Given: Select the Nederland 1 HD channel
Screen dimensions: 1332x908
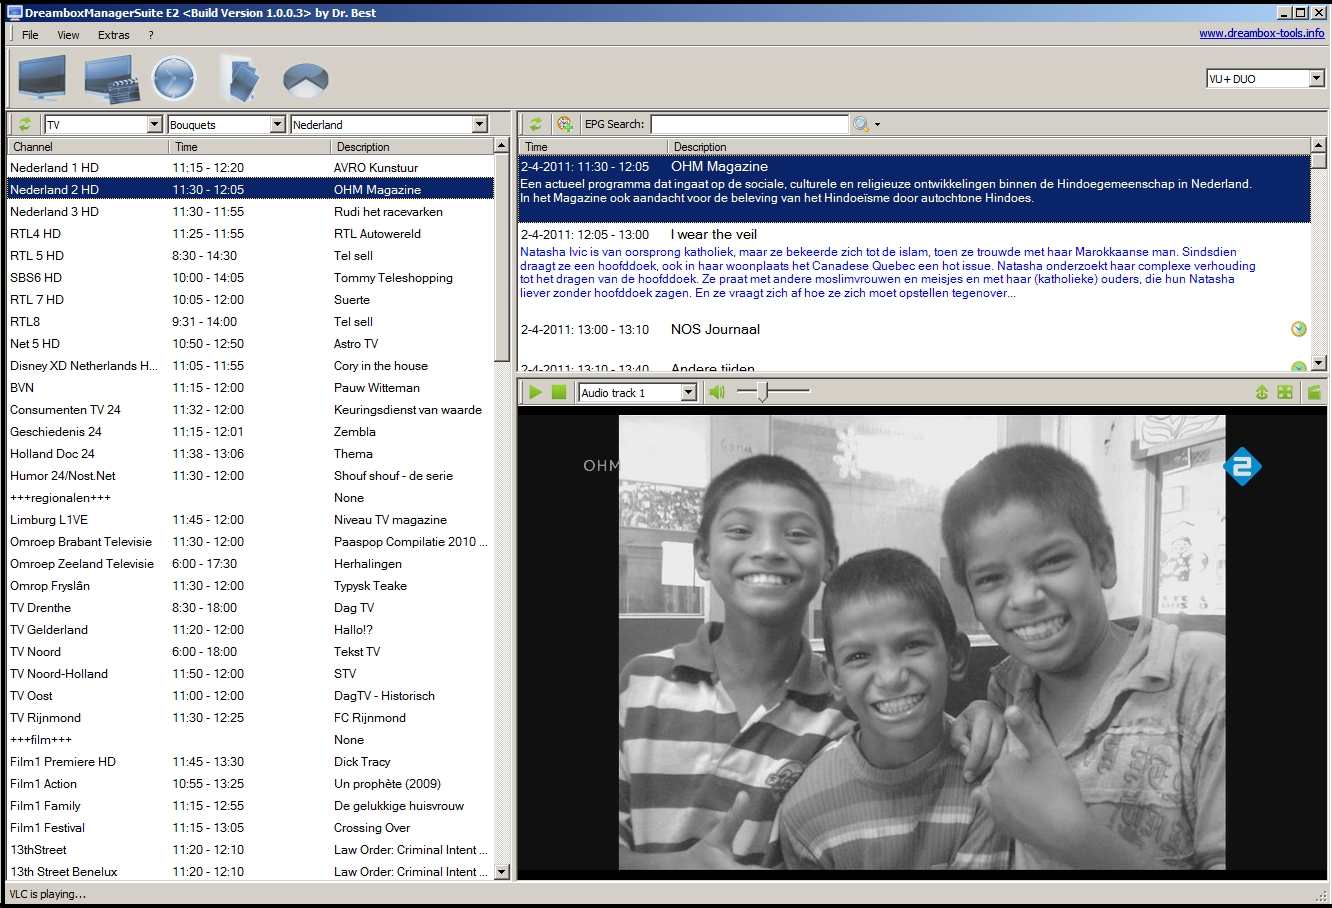Looking at the screenshot, I should (x=250, y=168).
